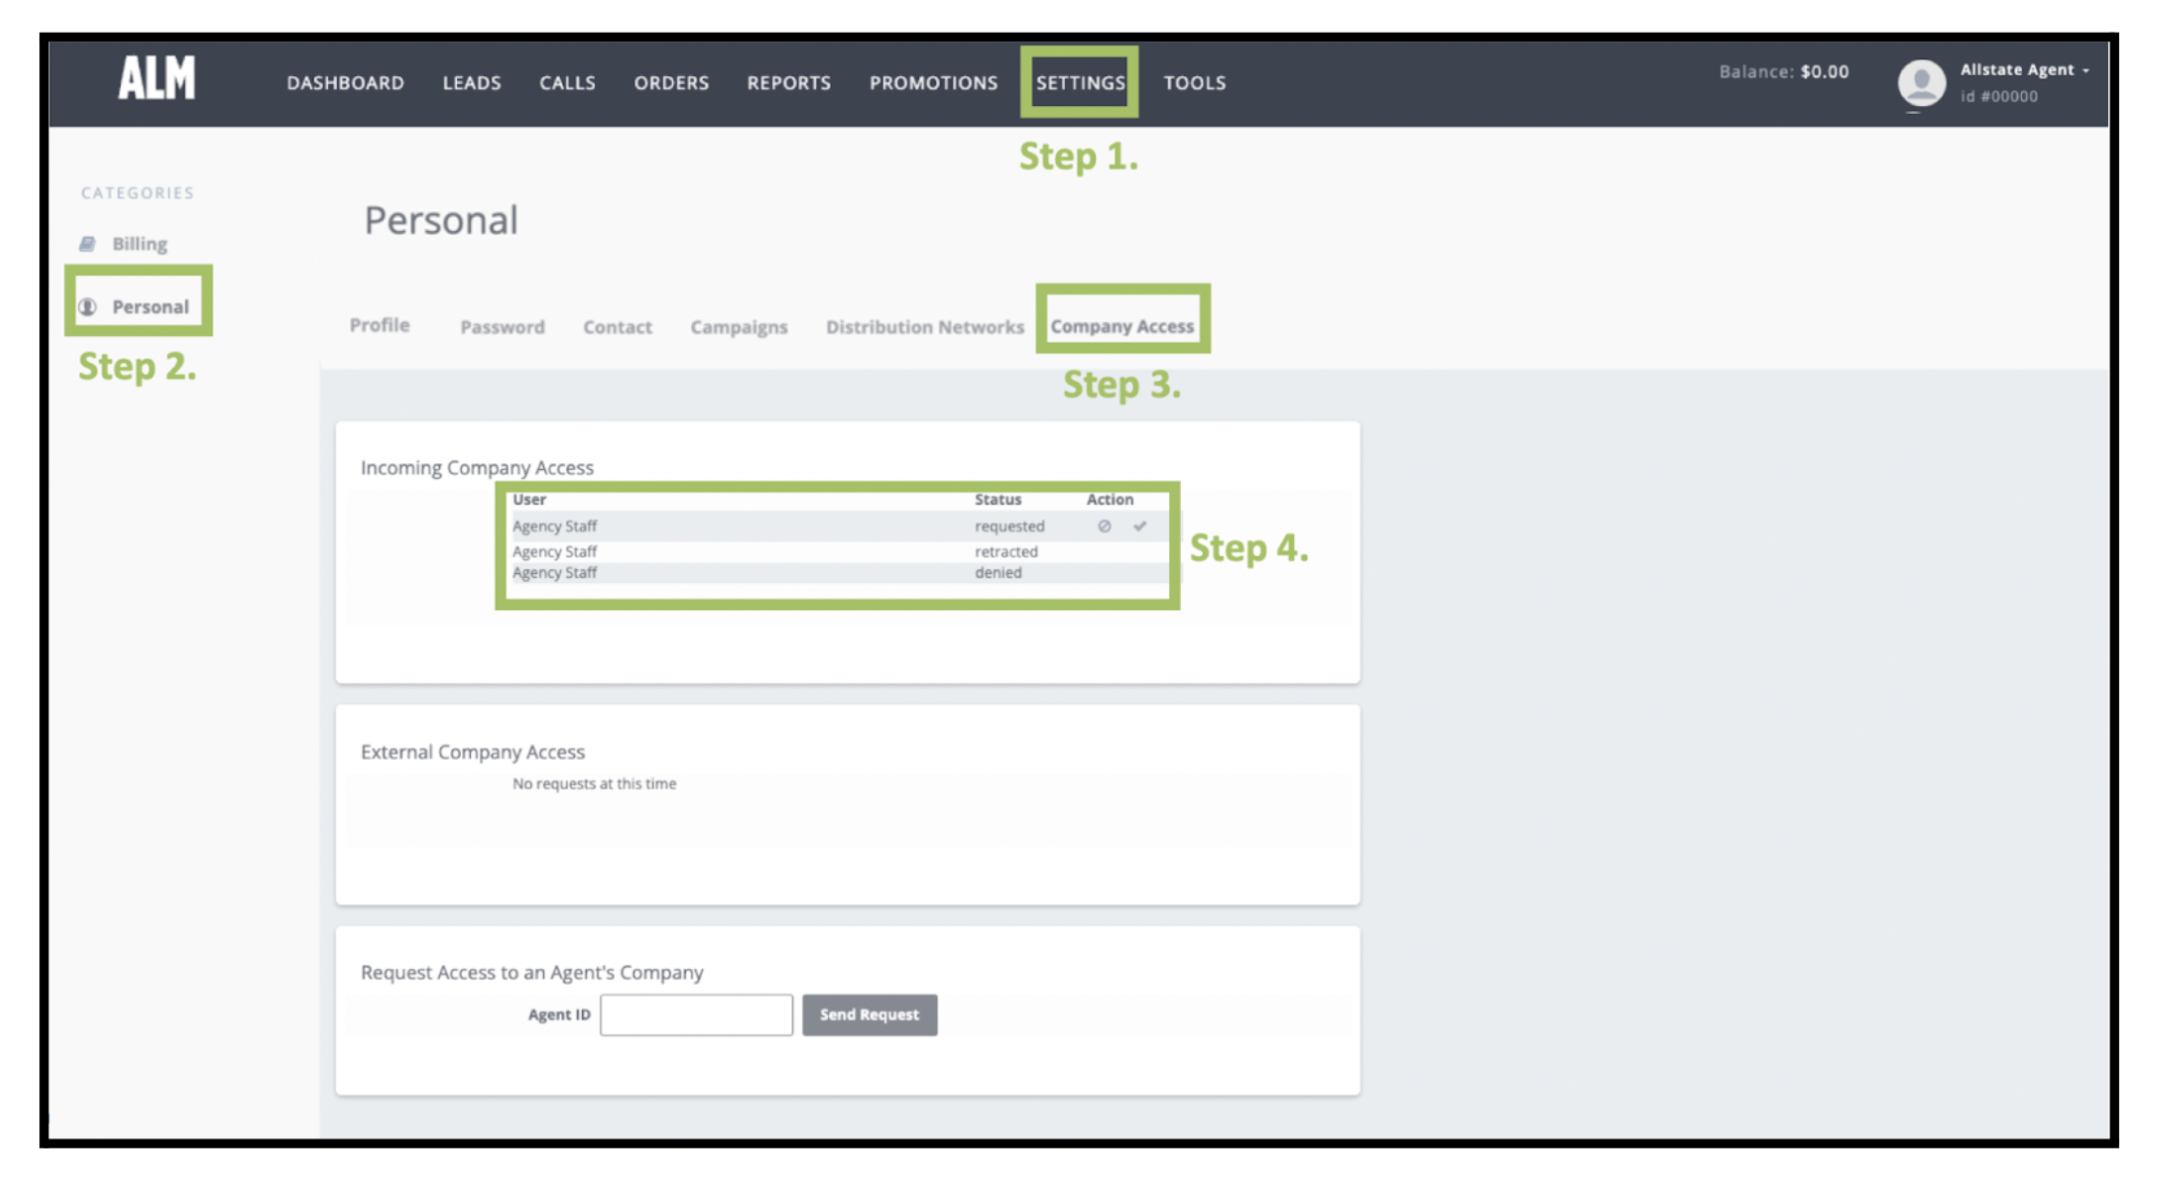Expand the Allstate Agent account dropdown arrow

[x=2086, y=70]
